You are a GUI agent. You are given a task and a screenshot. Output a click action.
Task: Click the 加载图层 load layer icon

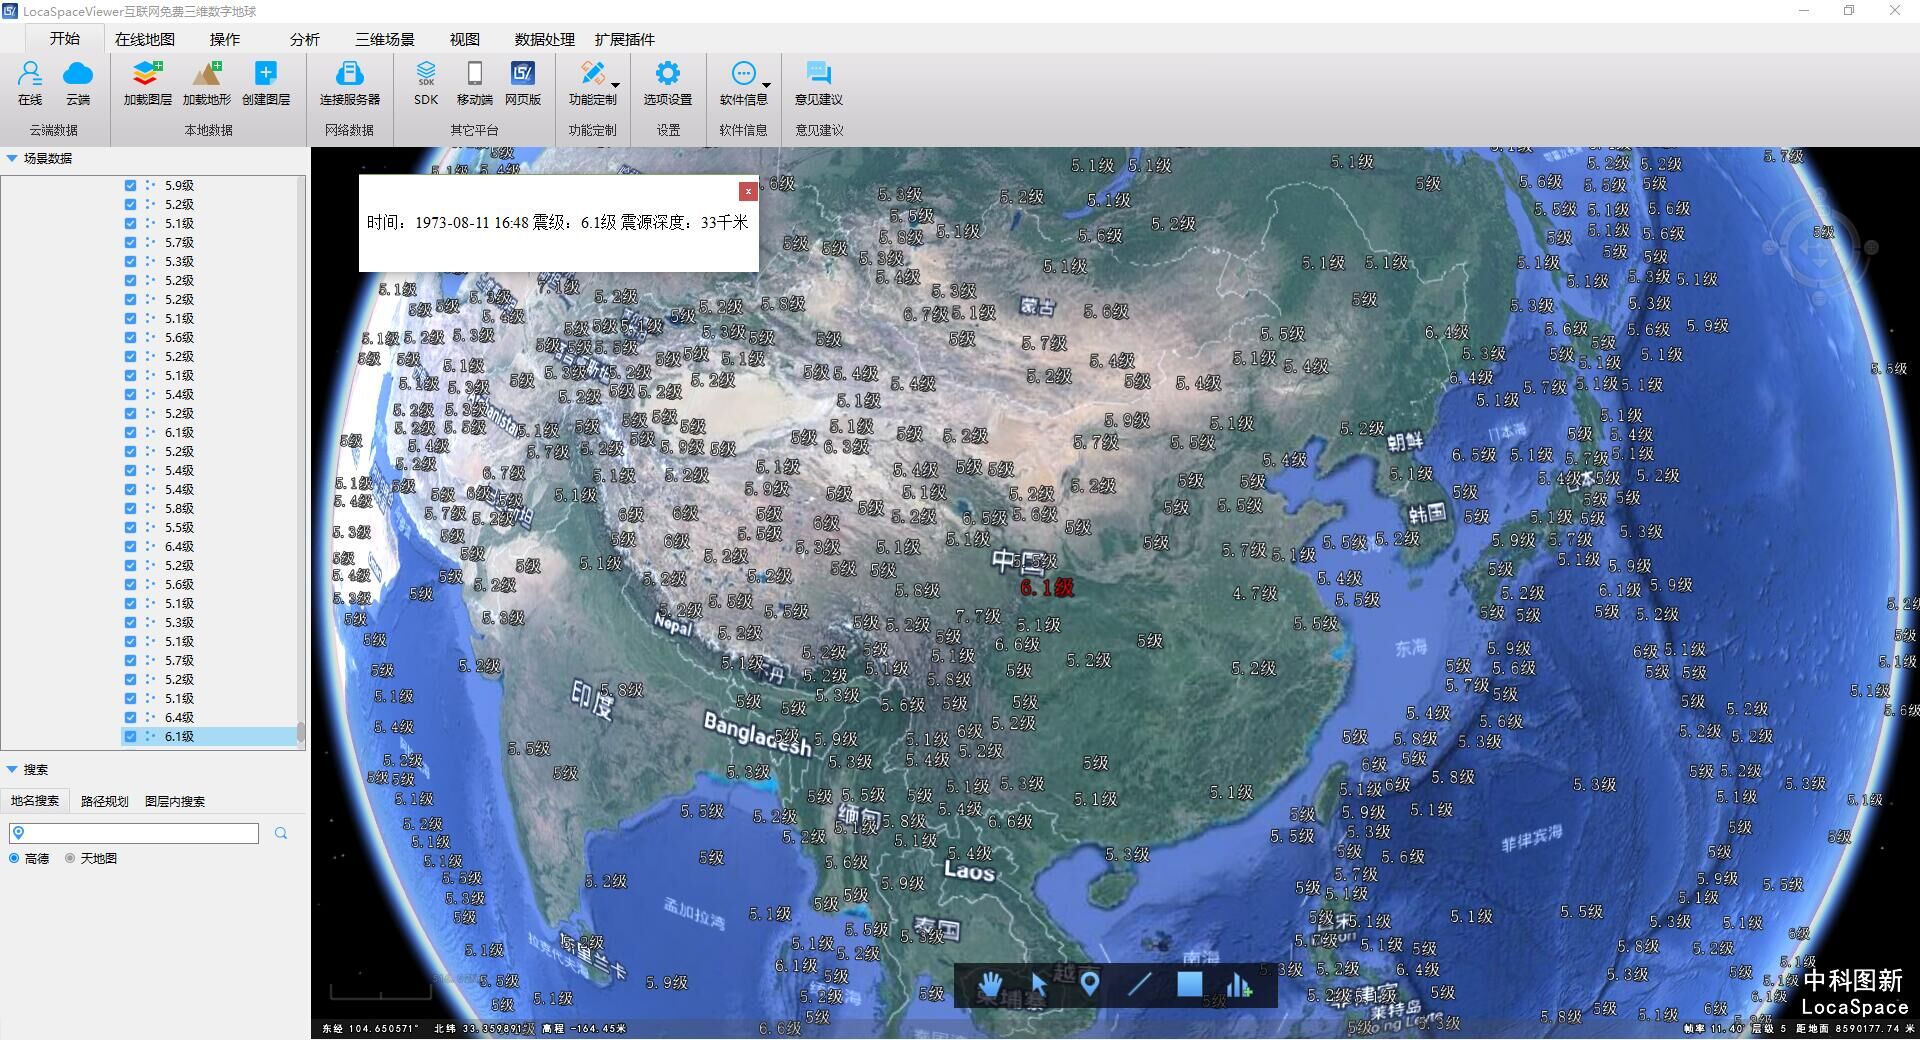147,74
